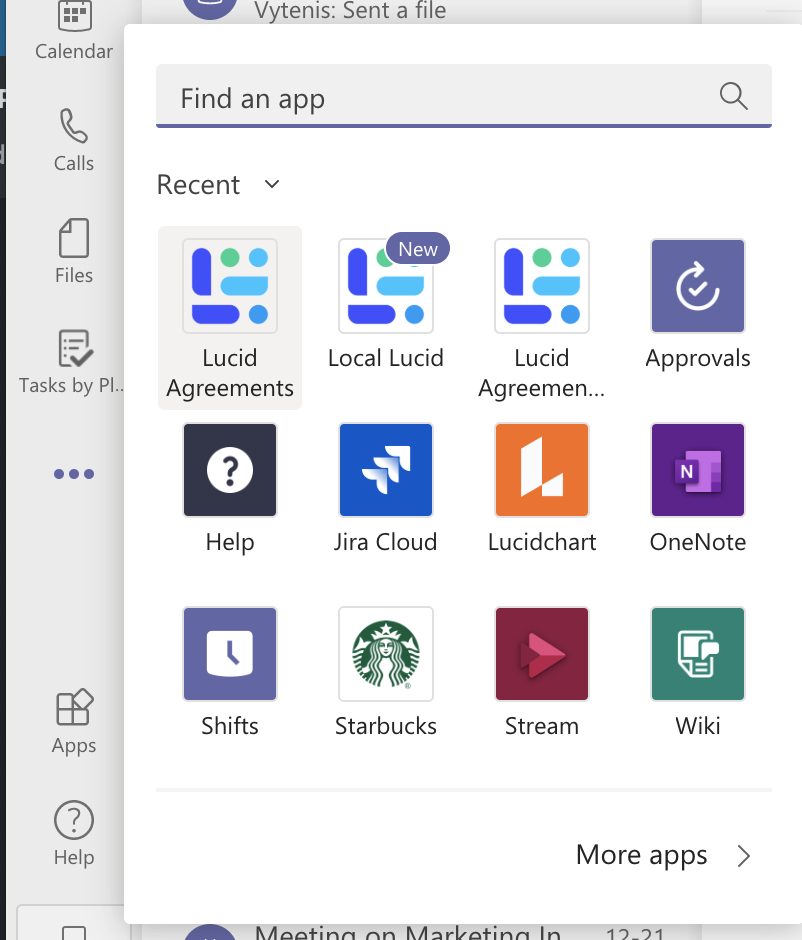Open the Apps store in the sidebar
This screenshot has width=802, height=940.
pyautogui.click(x=74, y=722)
